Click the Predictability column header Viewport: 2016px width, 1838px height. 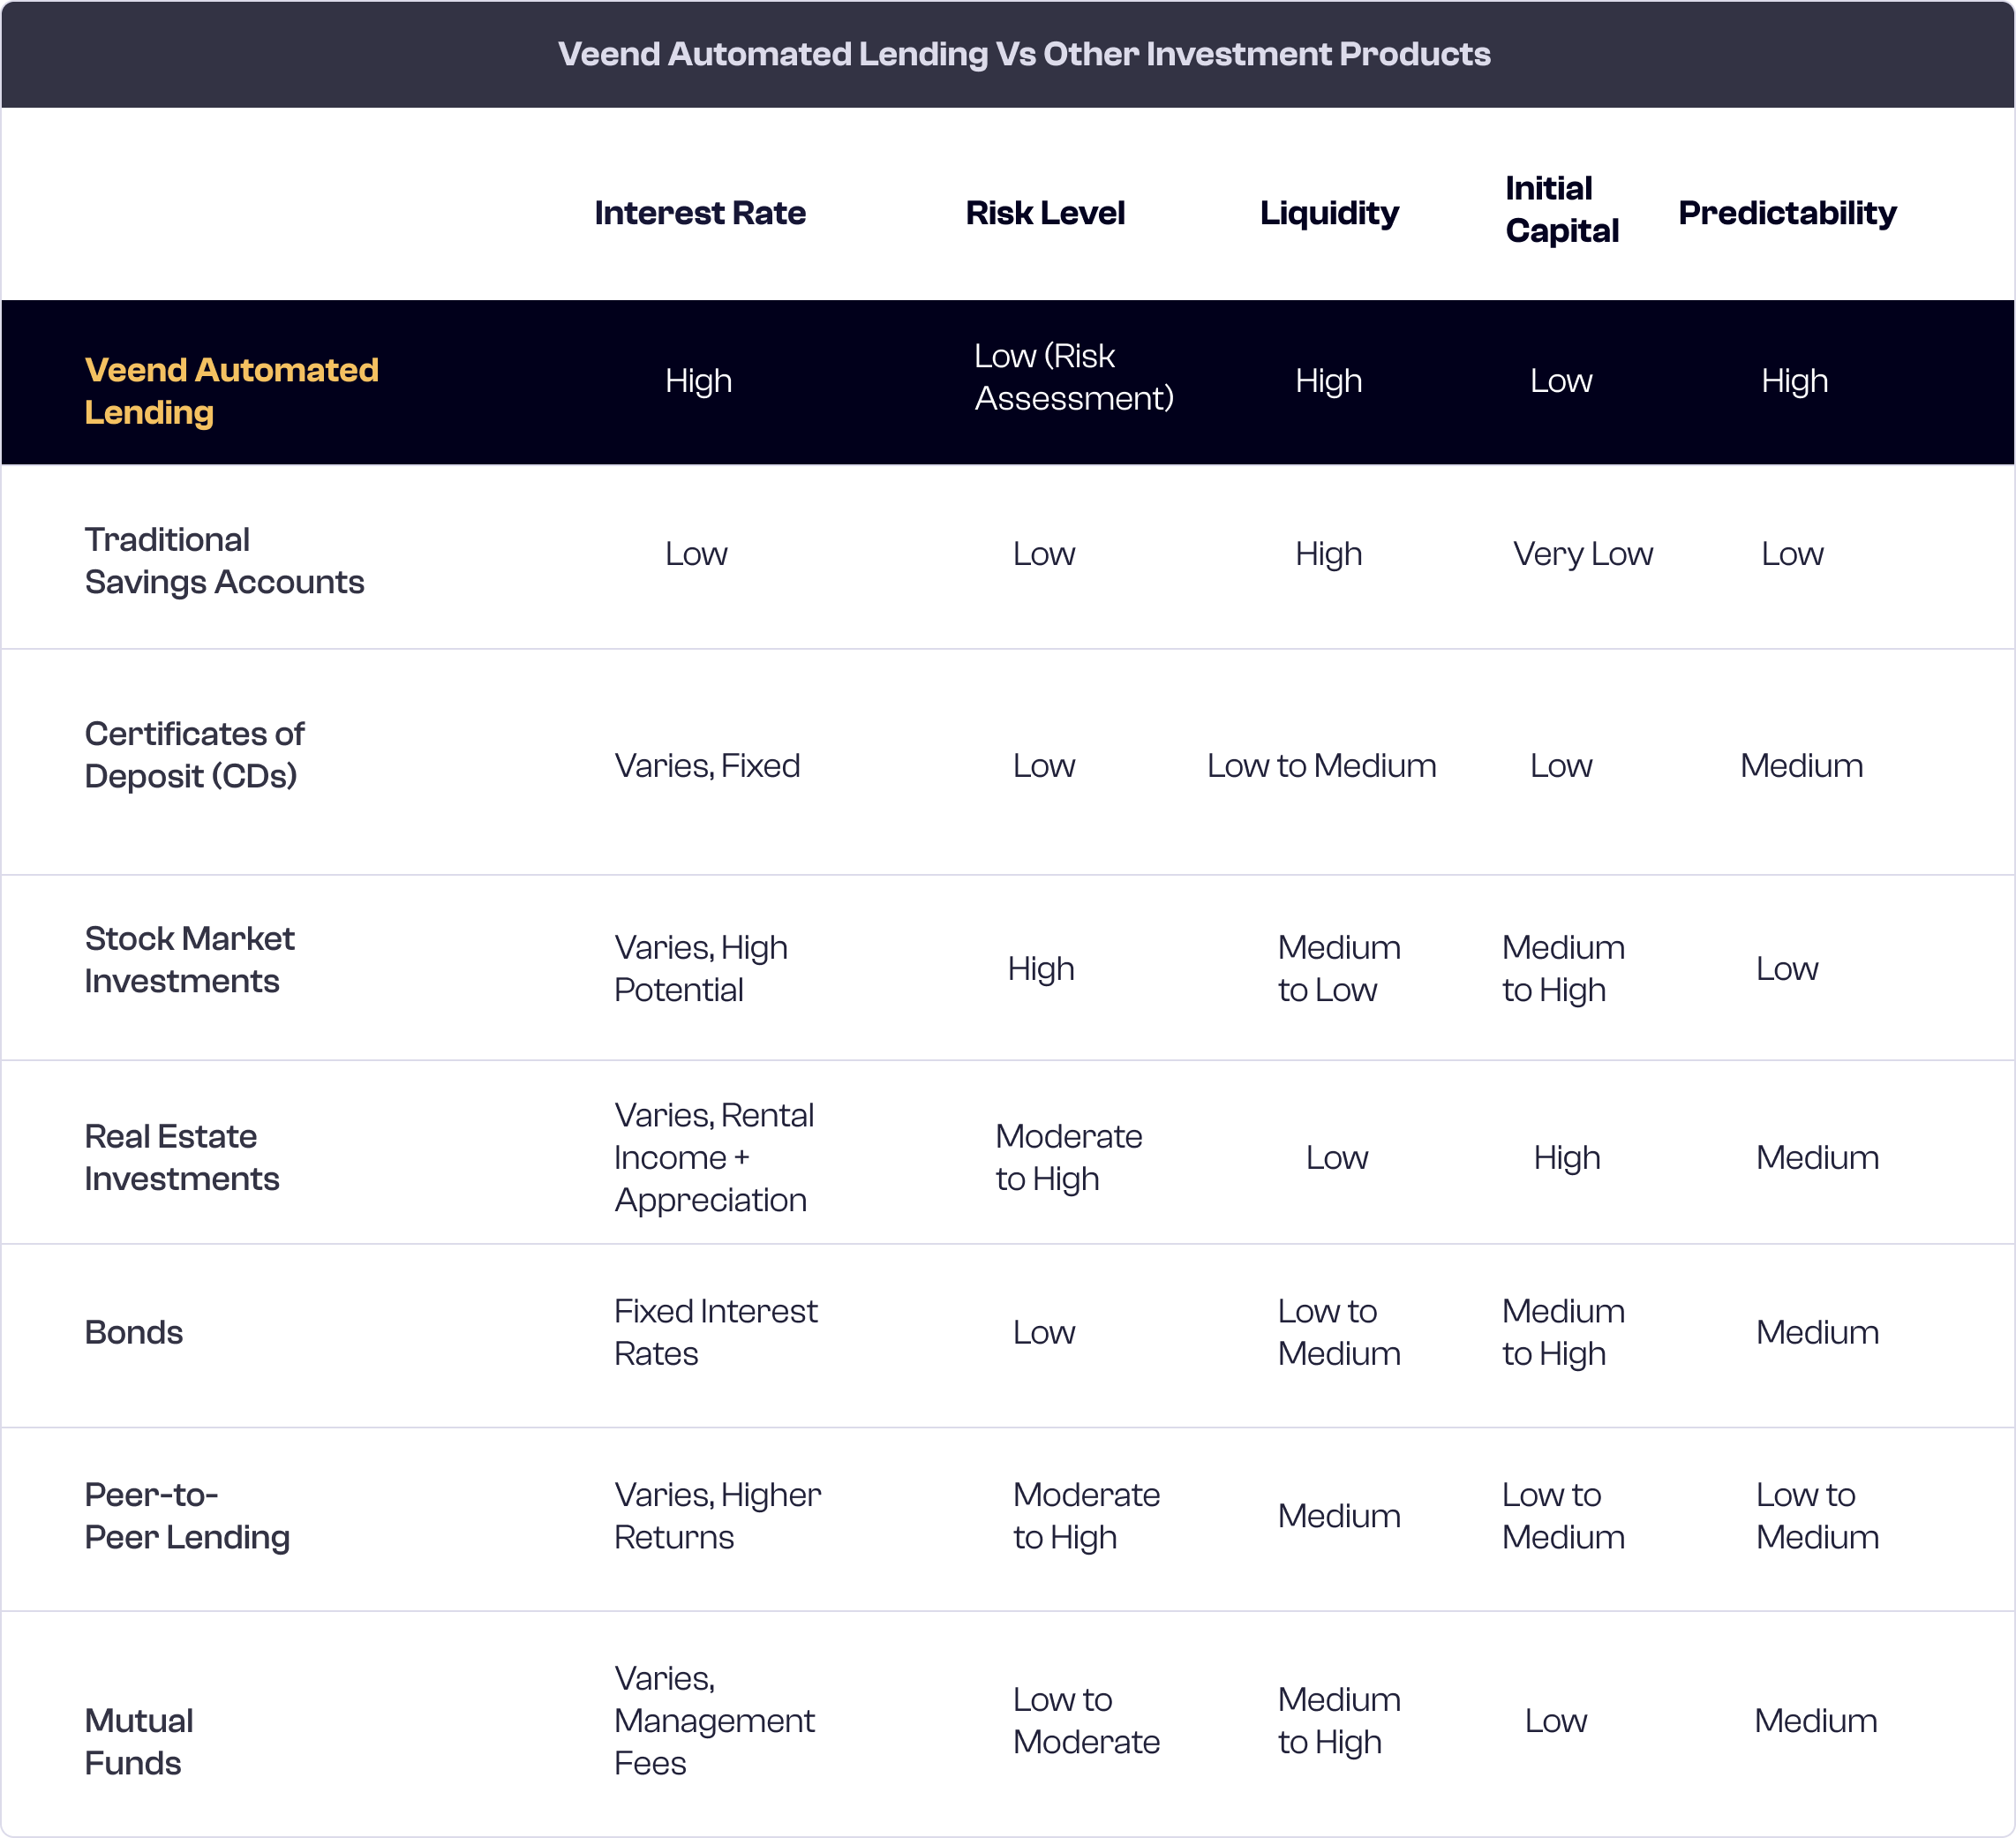(1787, 213)
